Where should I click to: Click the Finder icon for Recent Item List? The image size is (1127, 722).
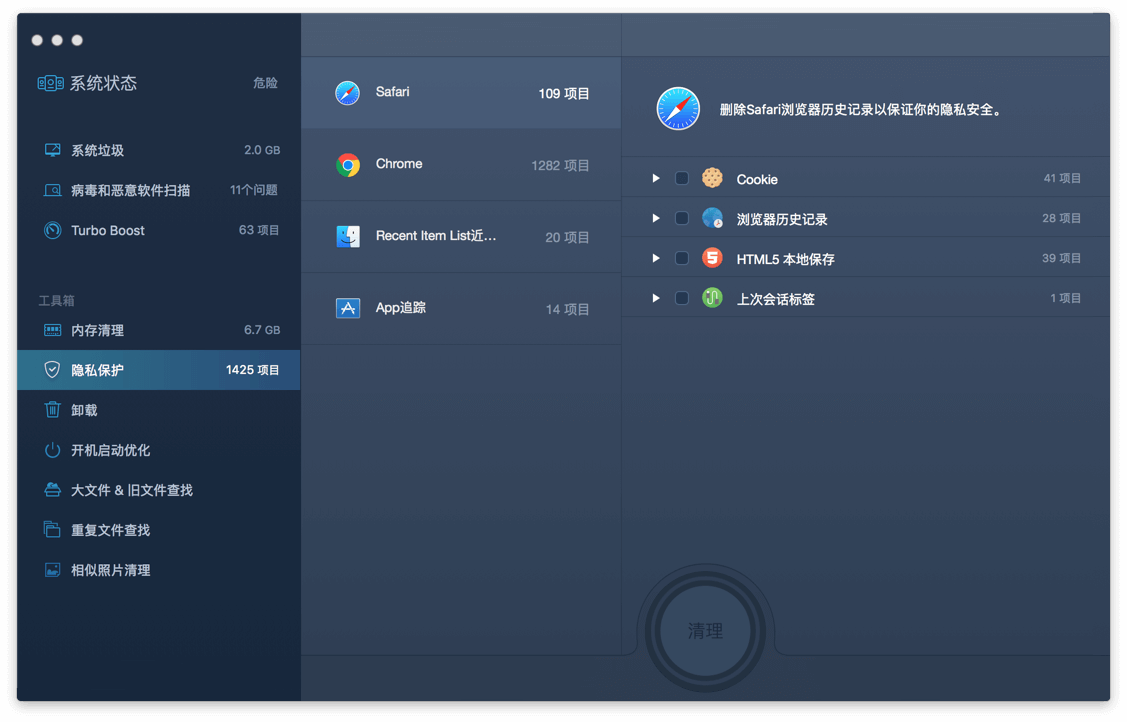click(348, 237)
